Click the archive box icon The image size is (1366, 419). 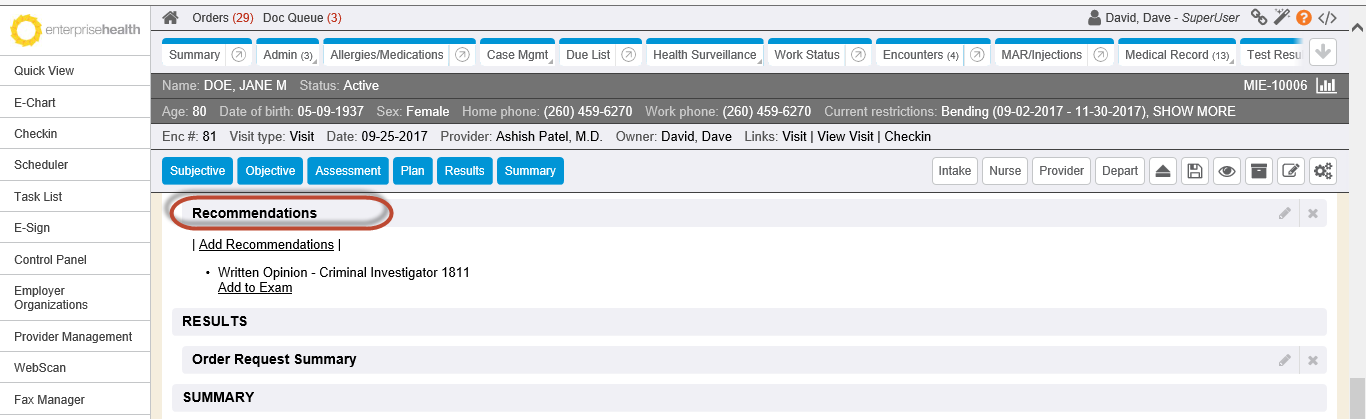click(1259, 171)
